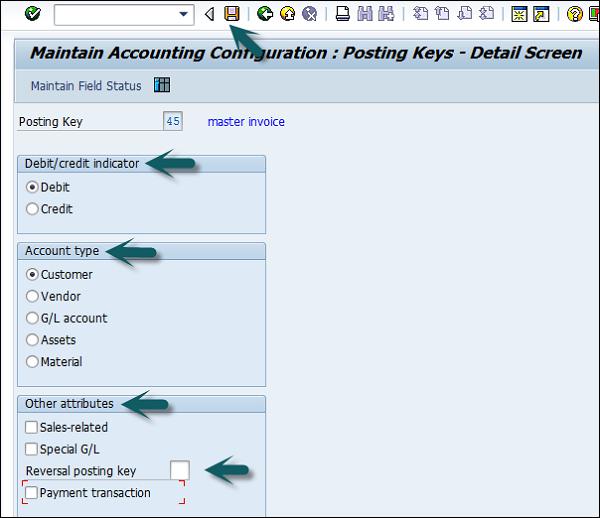Click the green Back arrow icon
The image size is (600, 518).
click(265, 14)
